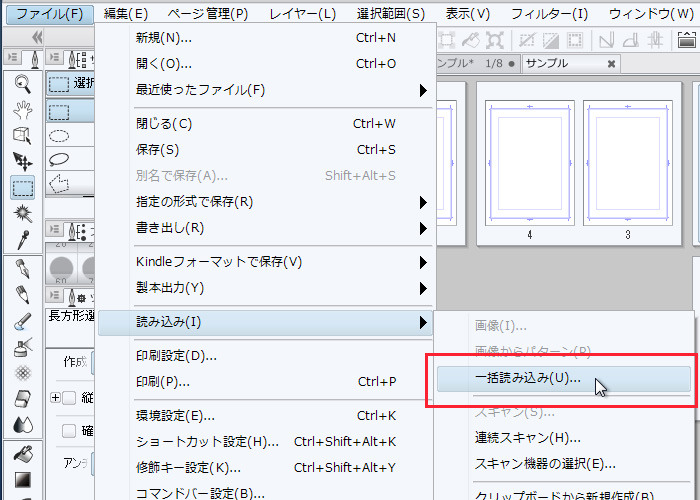Open the フィルター menu
This screenshot has height=500, width=700.
pos(549,14)
